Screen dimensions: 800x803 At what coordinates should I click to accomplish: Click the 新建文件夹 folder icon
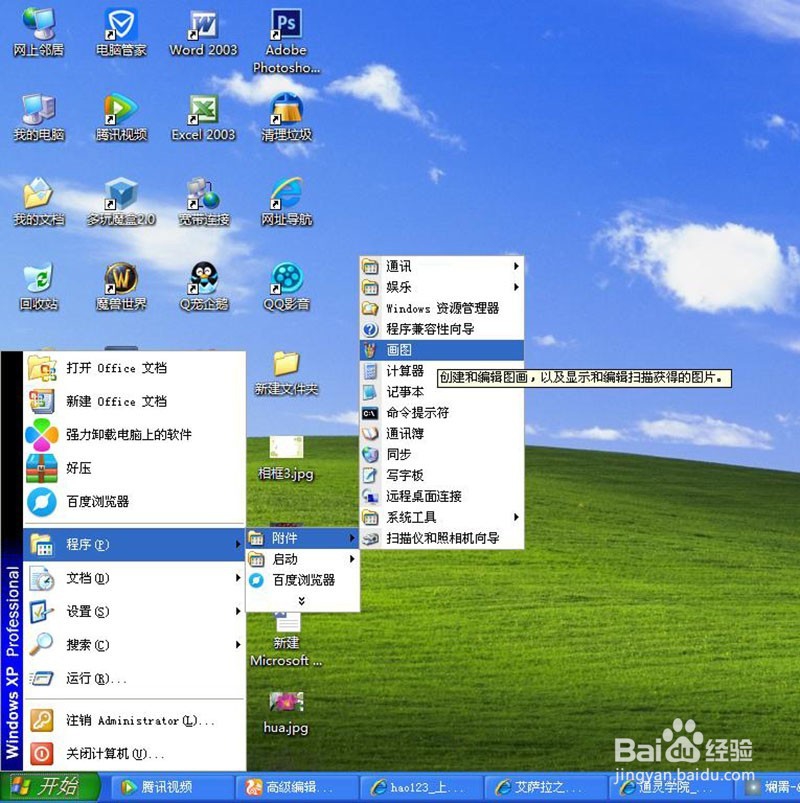point(286,373)
